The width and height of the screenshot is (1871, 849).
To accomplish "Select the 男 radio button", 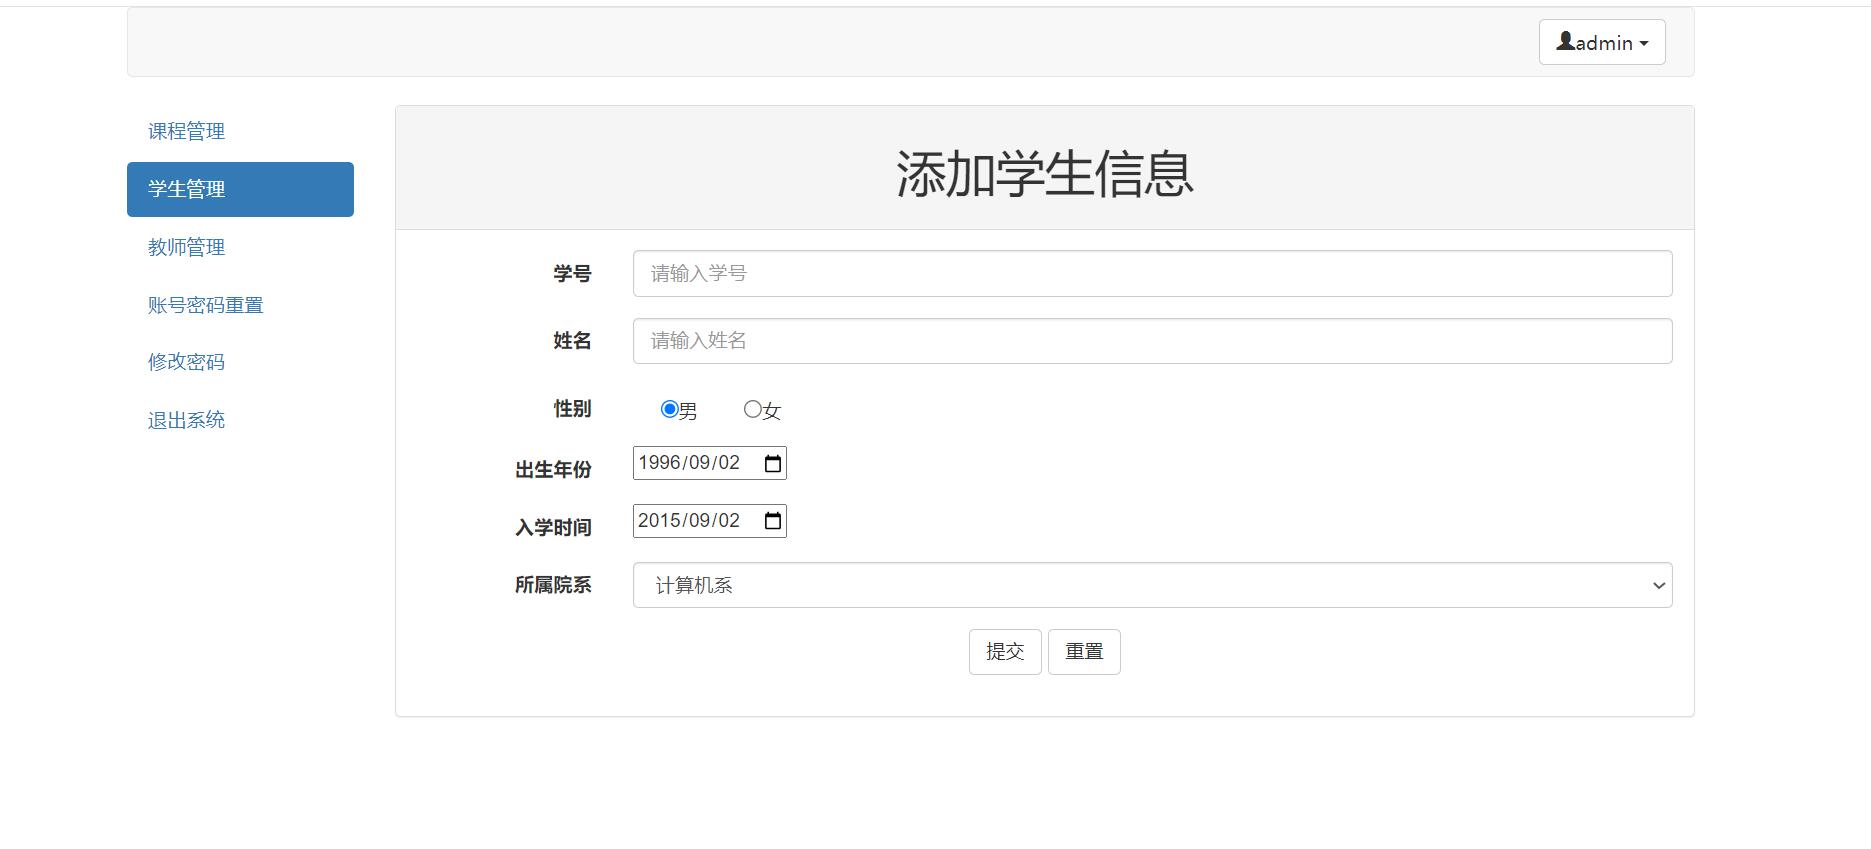I will 670,409.
